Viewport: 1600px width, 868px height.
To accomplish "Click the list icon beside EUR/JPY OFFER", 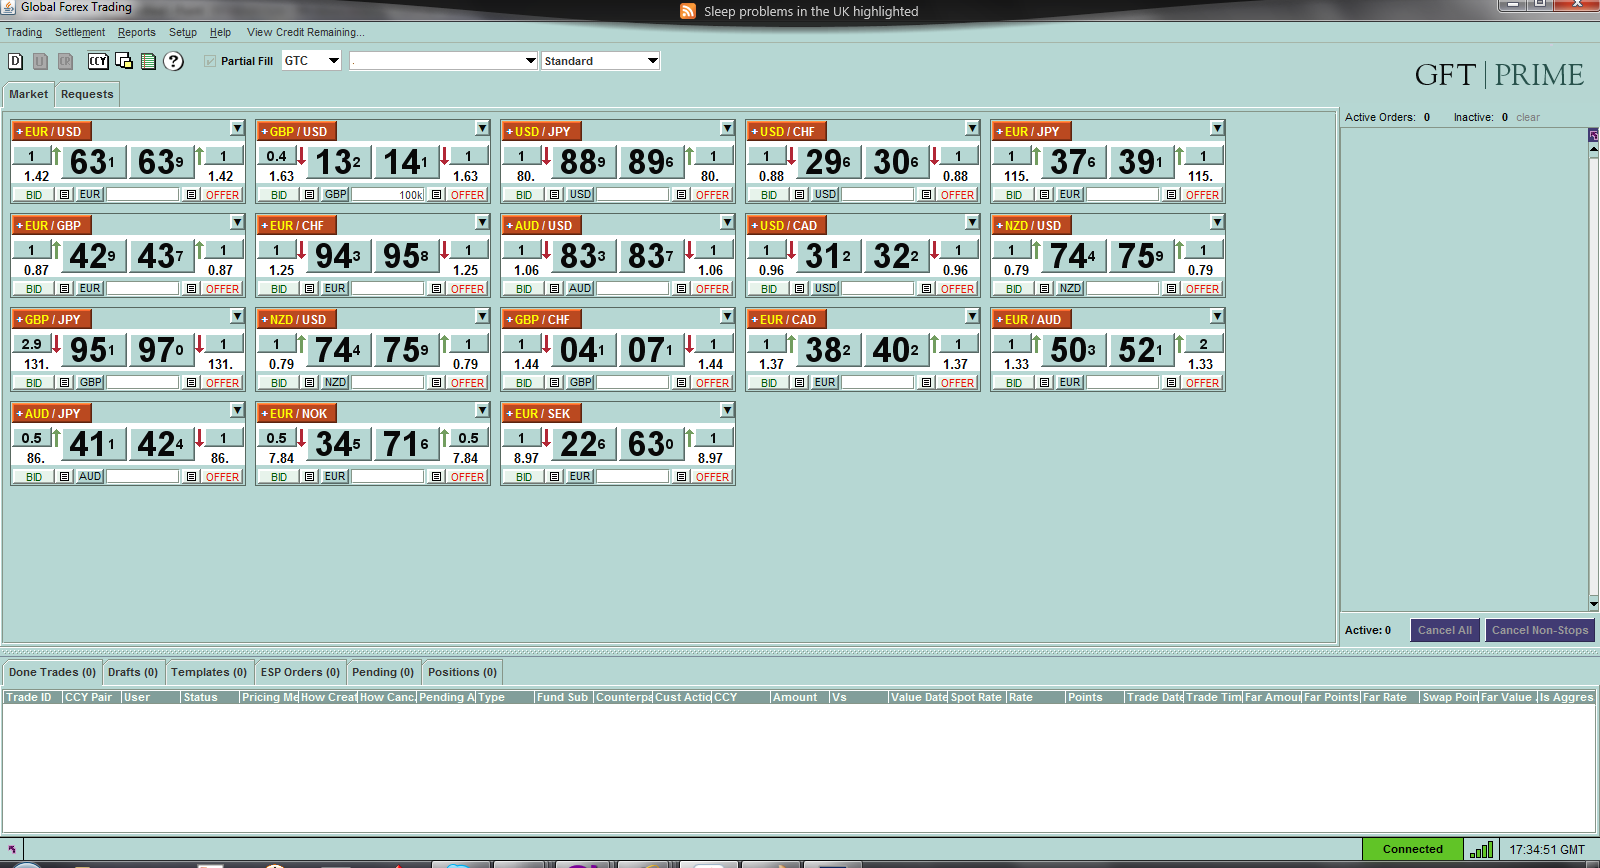I will point(1171,195).
